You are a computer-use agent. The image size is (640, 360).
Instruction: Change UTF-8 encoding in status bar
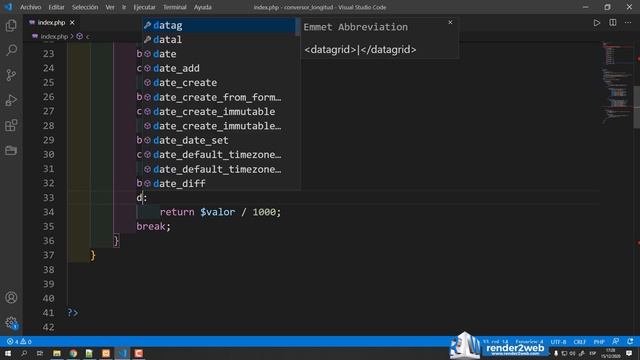(x=558, y=342)
